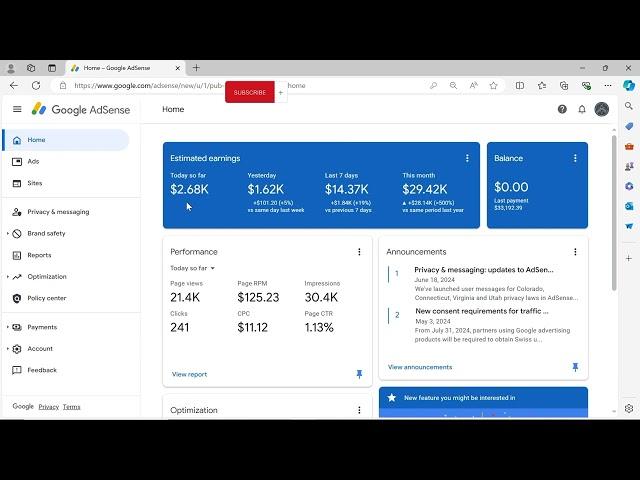Click the View announcements link
Viewport: 640px width, 480px height.
coord(420,367)
